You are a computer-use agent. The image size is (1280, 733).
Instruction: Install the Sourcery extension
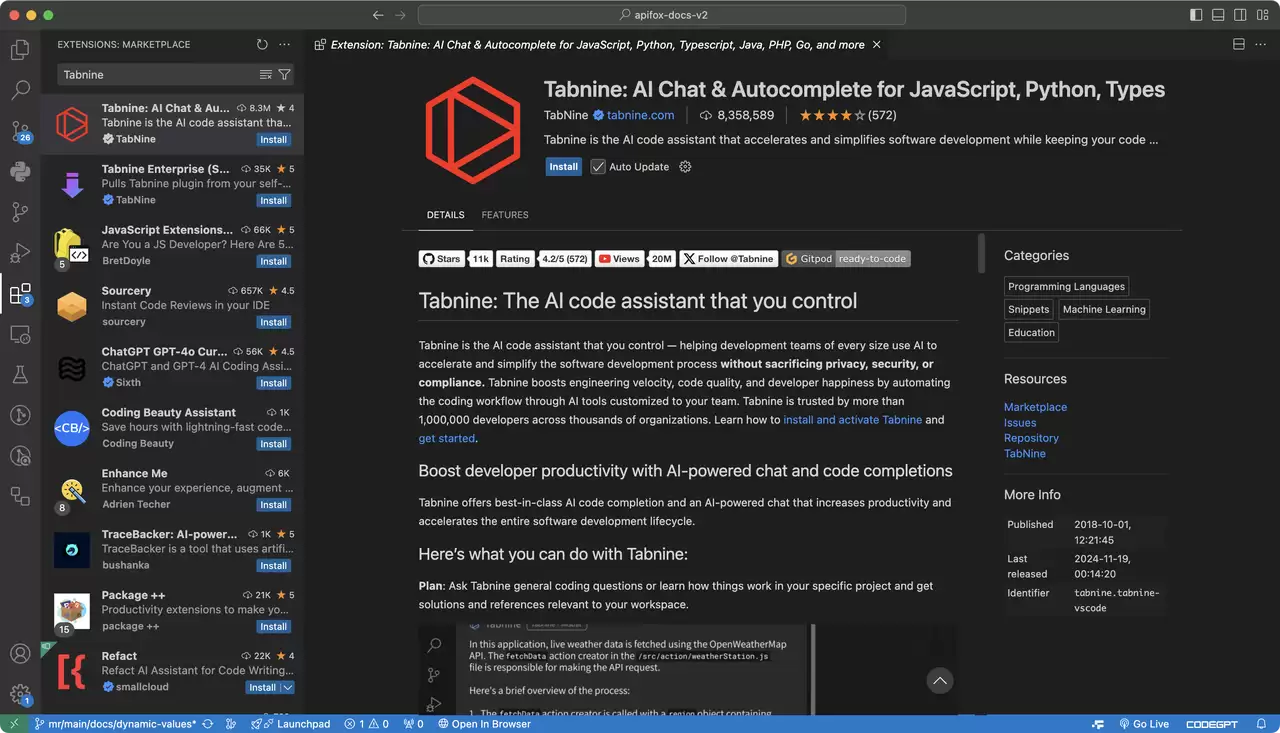click(x=273, y=322)
